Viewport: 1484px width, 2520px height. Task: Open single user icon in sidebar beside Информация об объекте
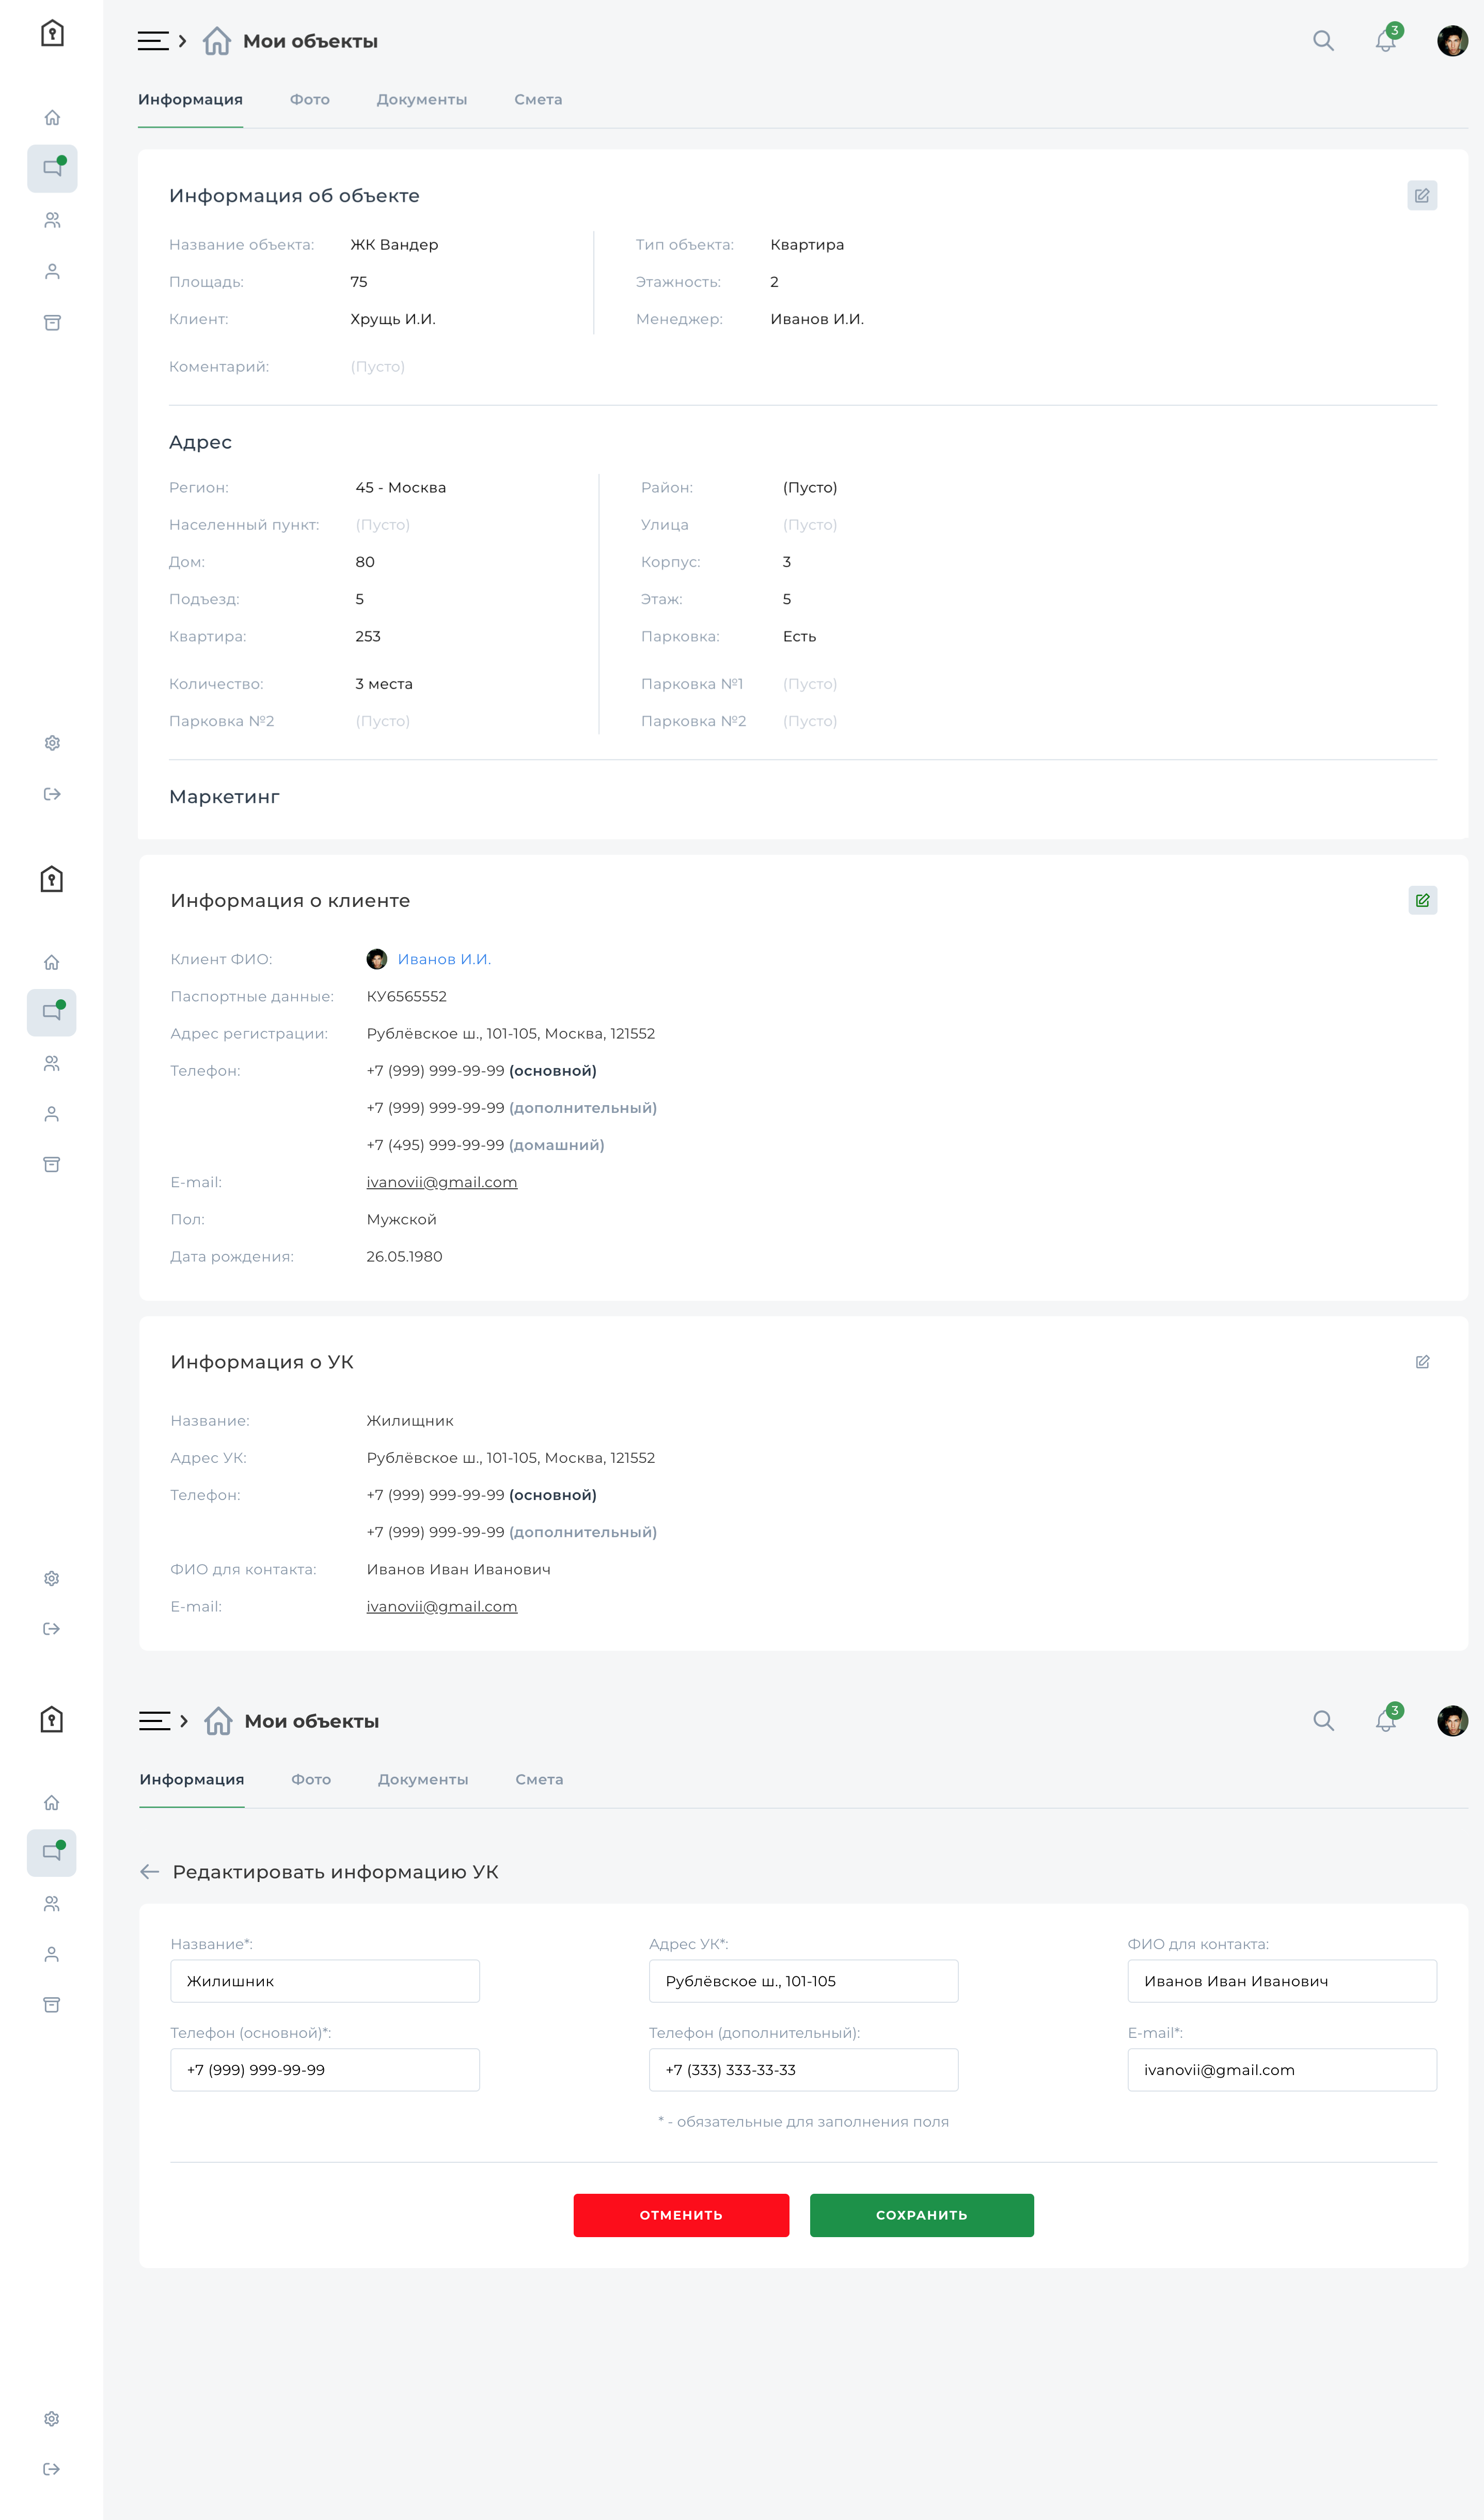click(52, 271)
